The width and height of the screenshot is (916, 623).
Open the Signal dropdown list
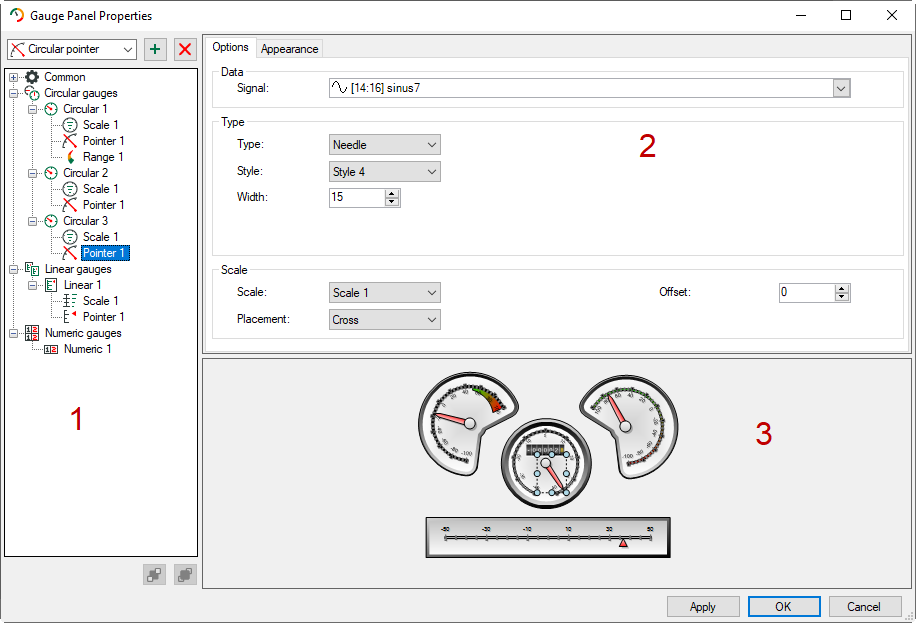(x=841, y=89)
